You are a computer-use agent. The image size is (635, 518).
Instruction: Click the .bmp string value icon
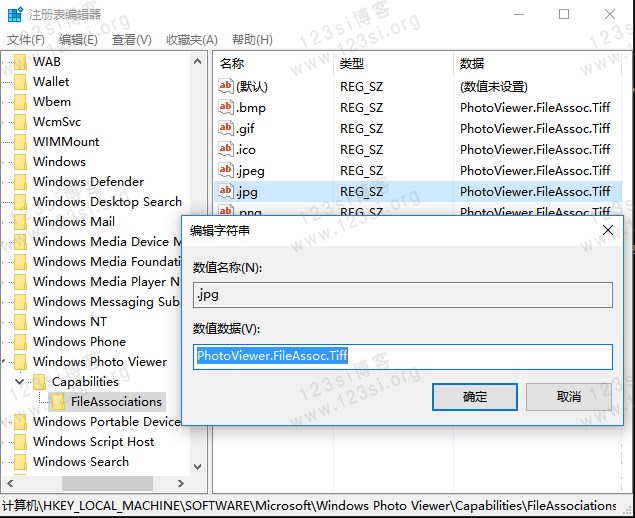(x=226, y=107)
